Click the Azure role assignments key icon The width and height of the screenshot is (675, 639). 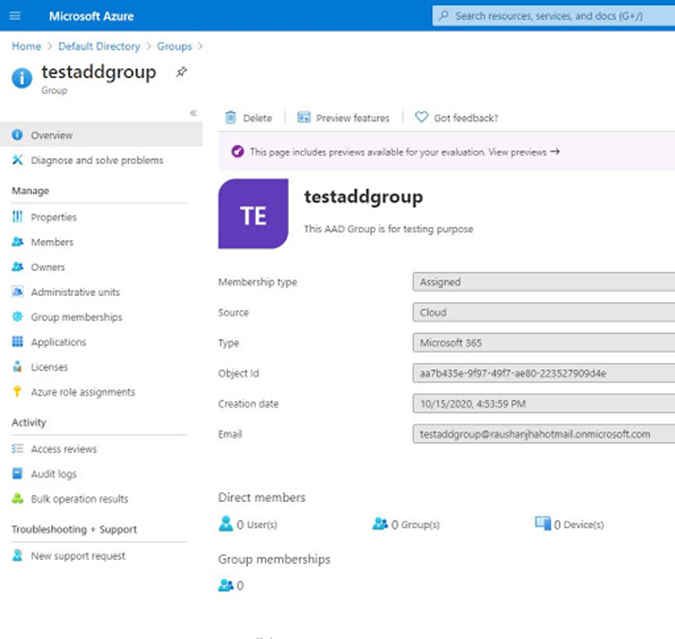pyautogui.click(x=17, y=391)
